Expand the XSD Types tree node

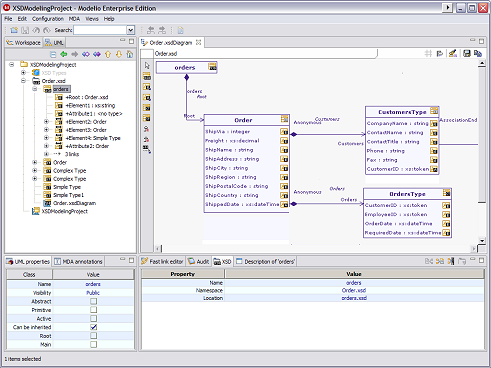pos(23,73)
